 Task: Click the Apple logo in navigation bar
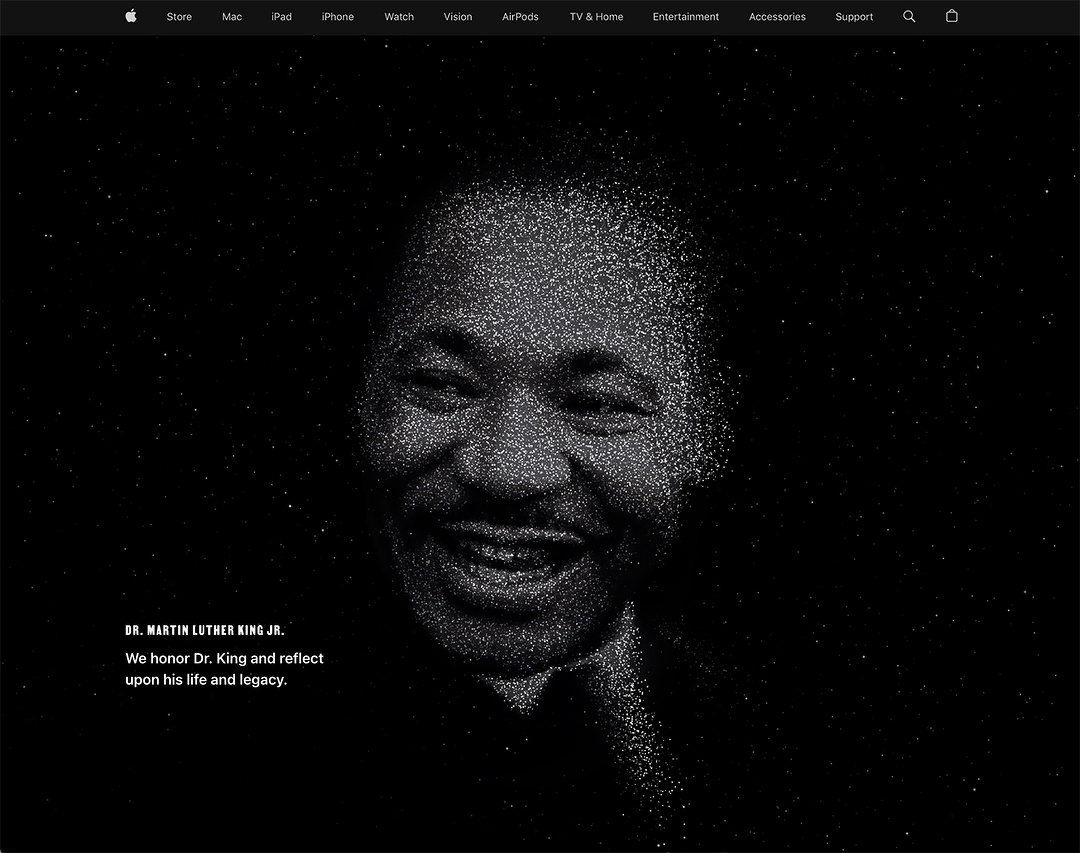point(131,16)
